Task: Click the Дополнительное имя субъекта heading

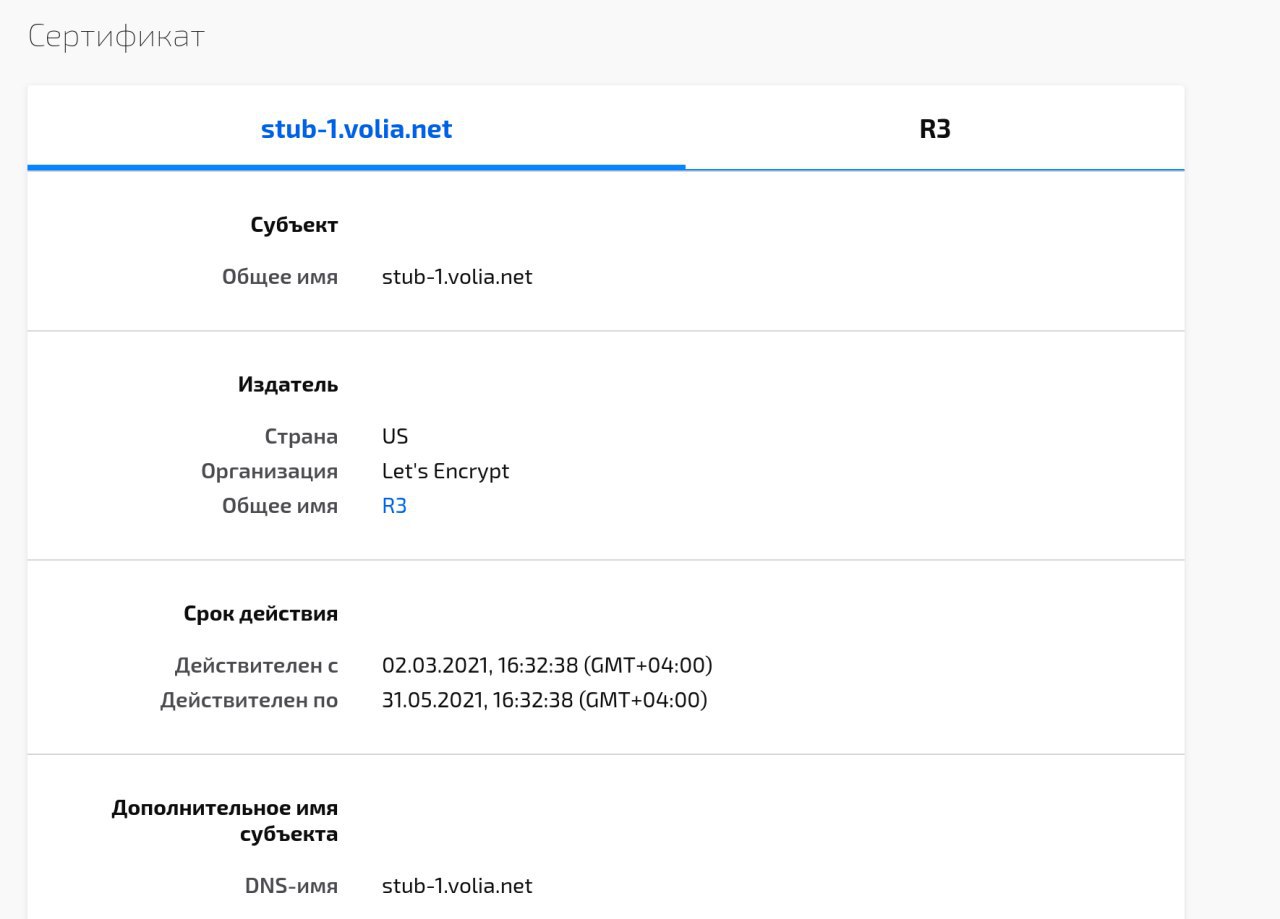Action: (x=225, y=821)
